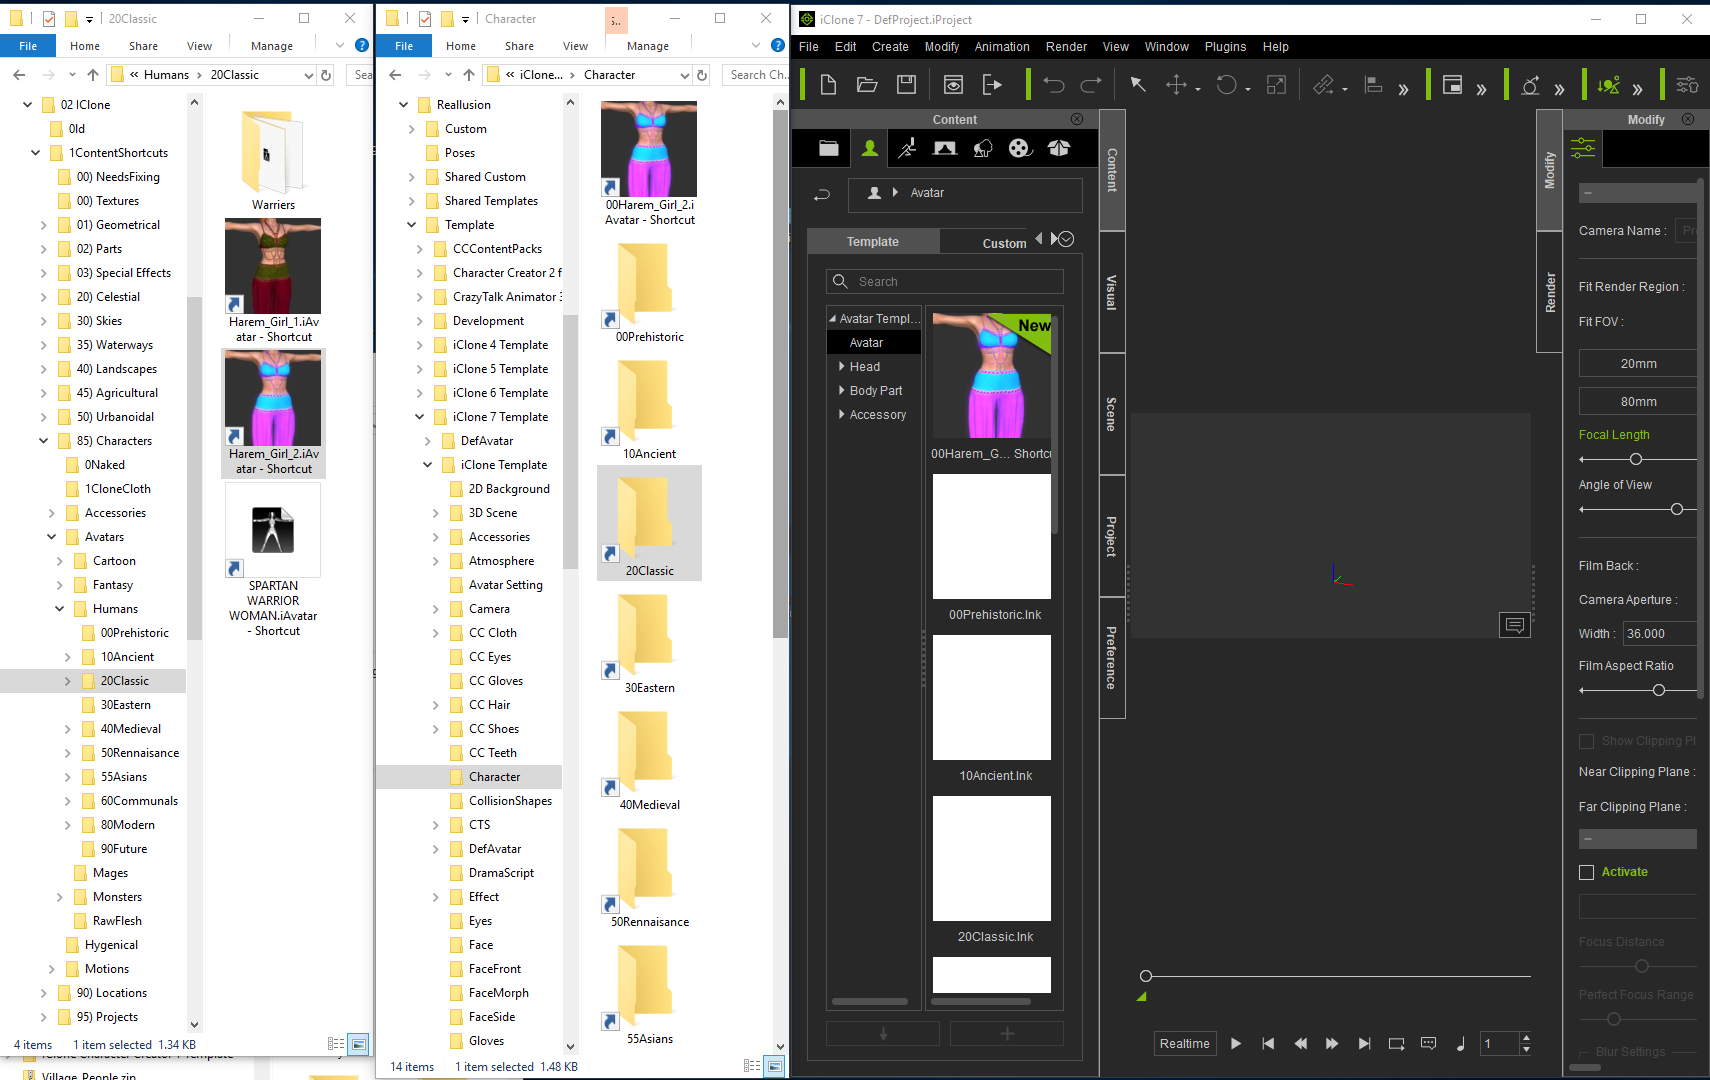Toggle the timeline caption bubble icon
The height and width of the screenshot is (1080, 1710).
(x=1428, y=1044)
